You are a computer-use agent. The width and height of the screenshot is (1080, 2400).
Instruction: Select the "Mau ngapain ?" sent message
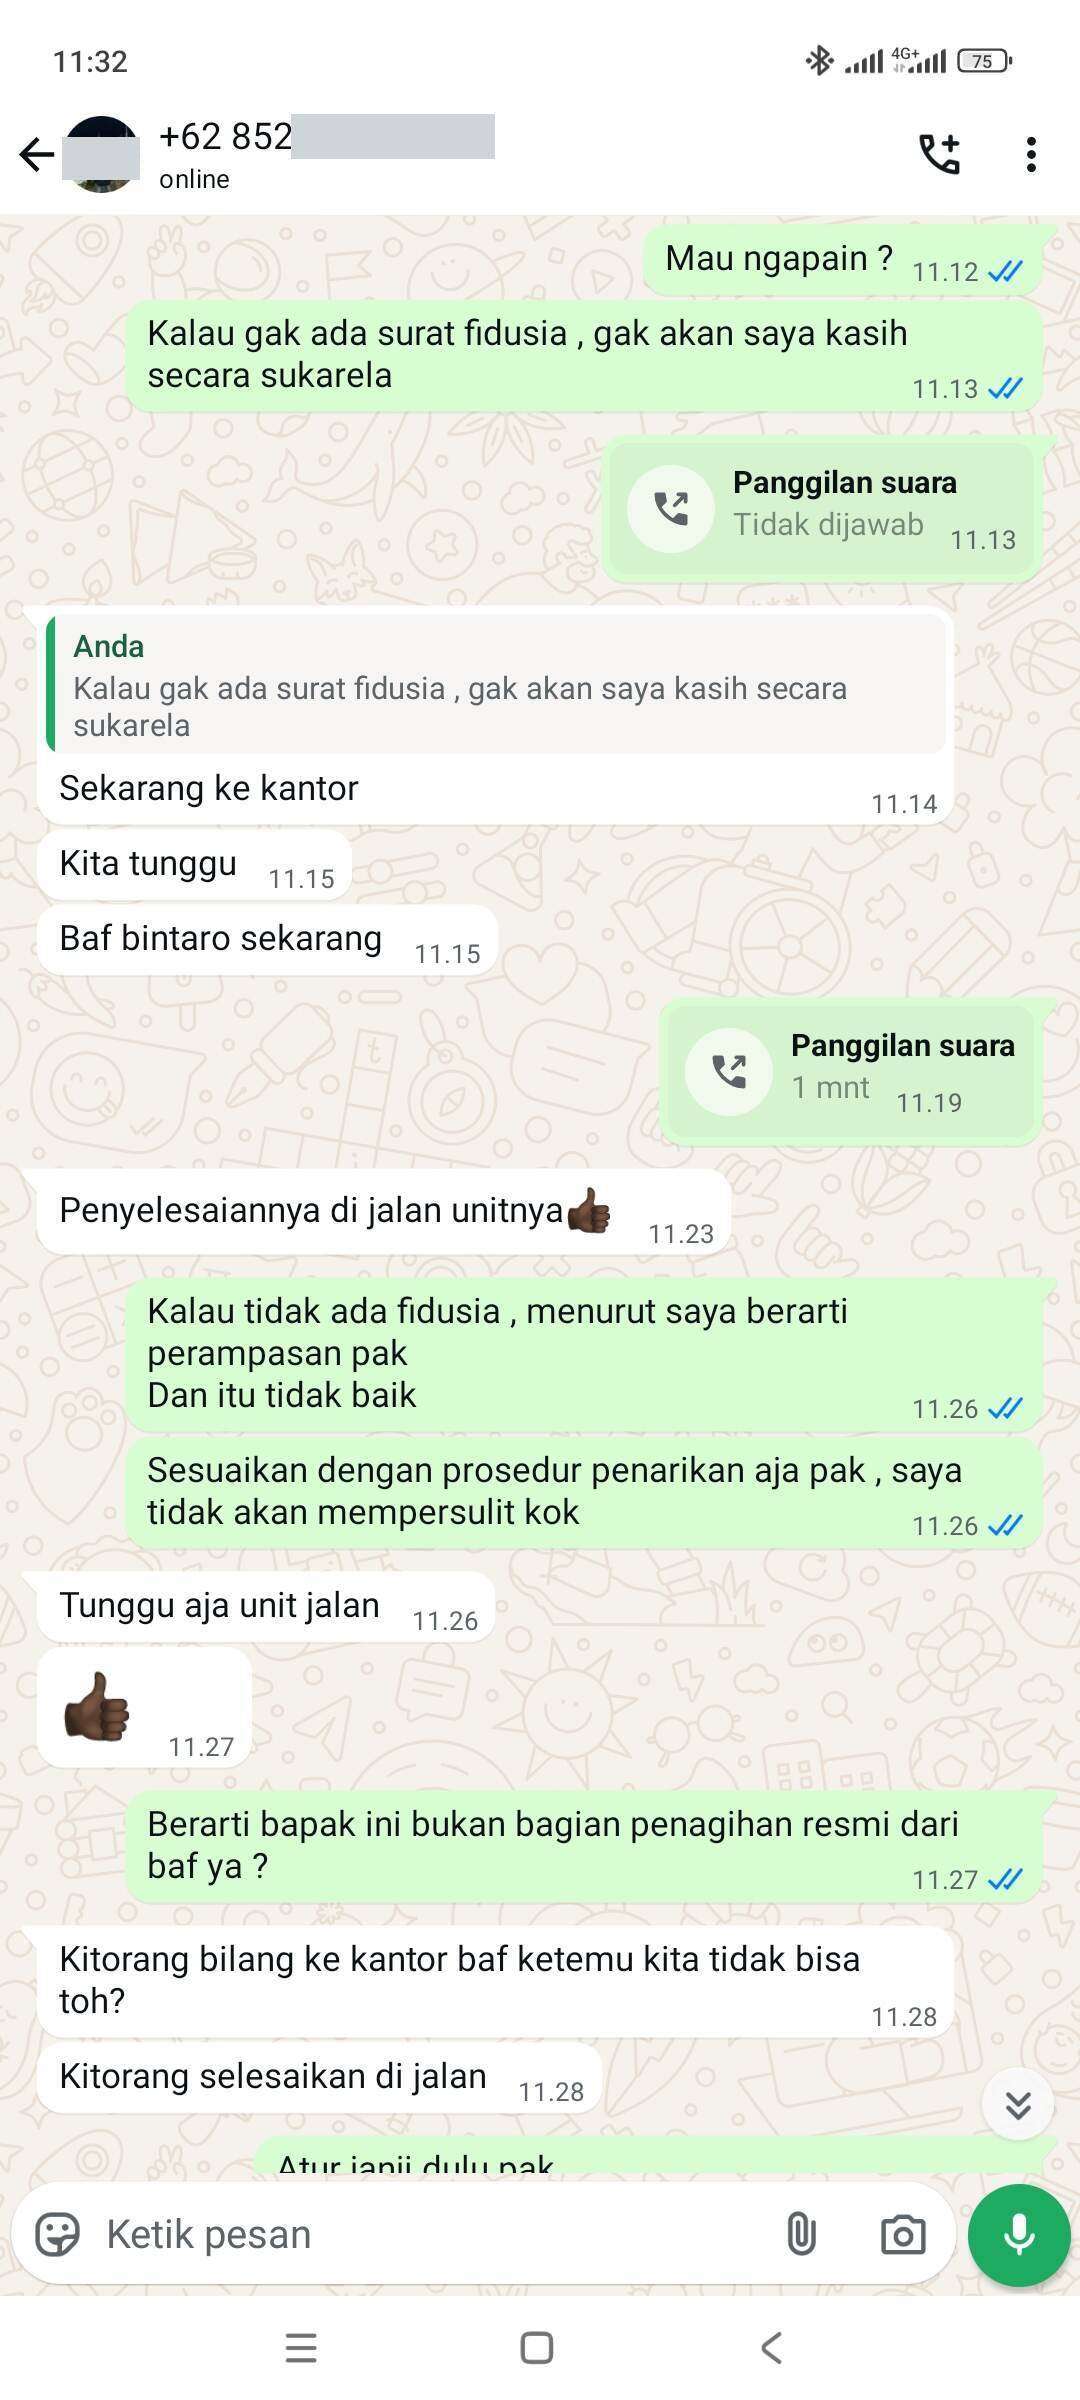842,260
